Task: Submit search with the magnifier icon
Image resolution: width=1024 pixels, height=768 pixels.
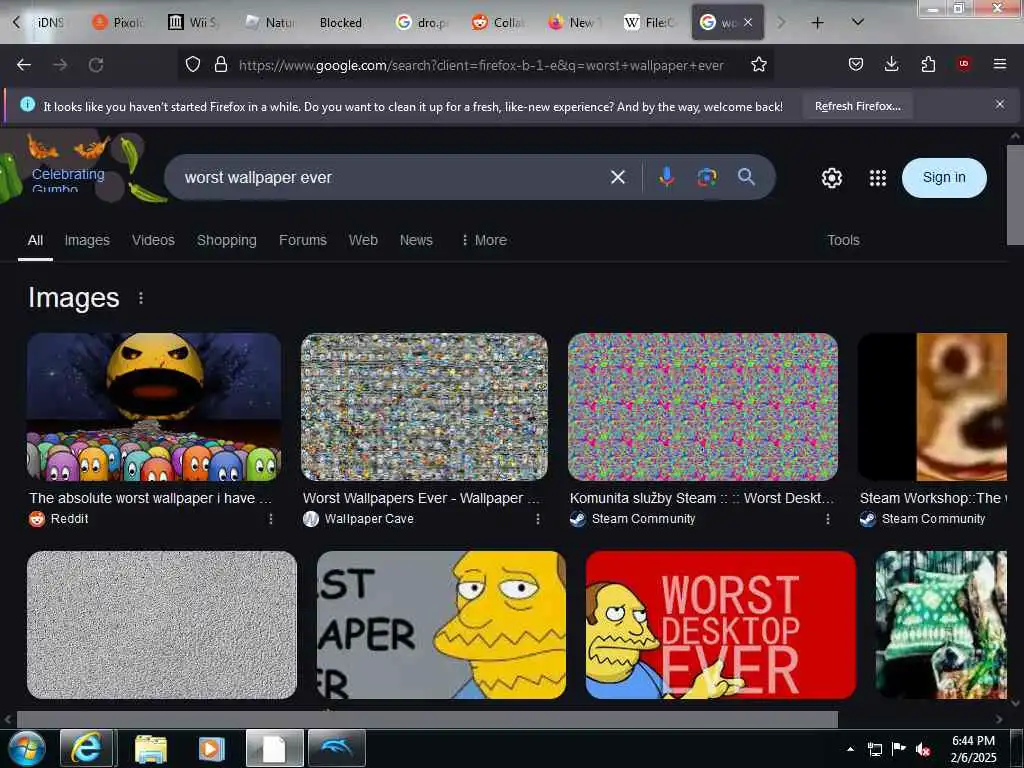Action: point(746,176)
